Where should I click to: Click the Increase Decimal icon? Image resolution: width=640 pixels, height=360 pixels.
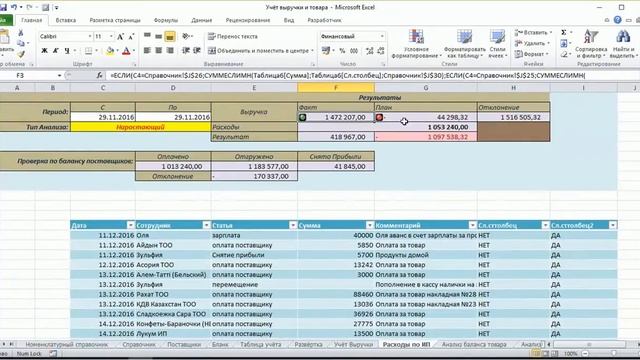point(369,51)
